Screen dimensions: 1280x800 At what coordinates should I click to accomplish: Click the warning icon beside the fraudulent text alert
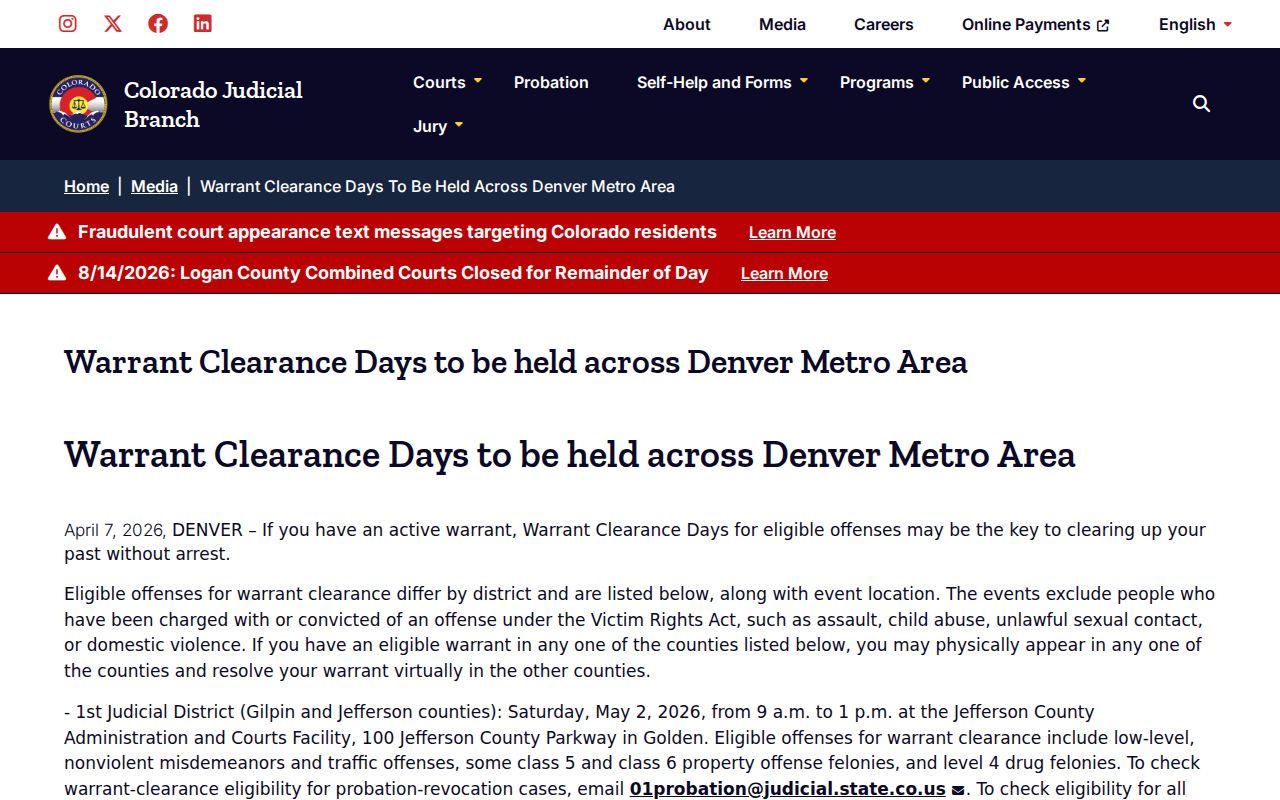[x=57, y=232]
